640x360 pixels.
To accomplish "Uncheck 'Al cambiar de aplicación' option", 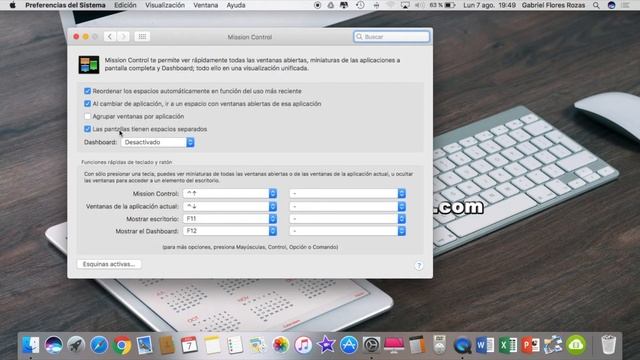I will (x=87, y=104).
